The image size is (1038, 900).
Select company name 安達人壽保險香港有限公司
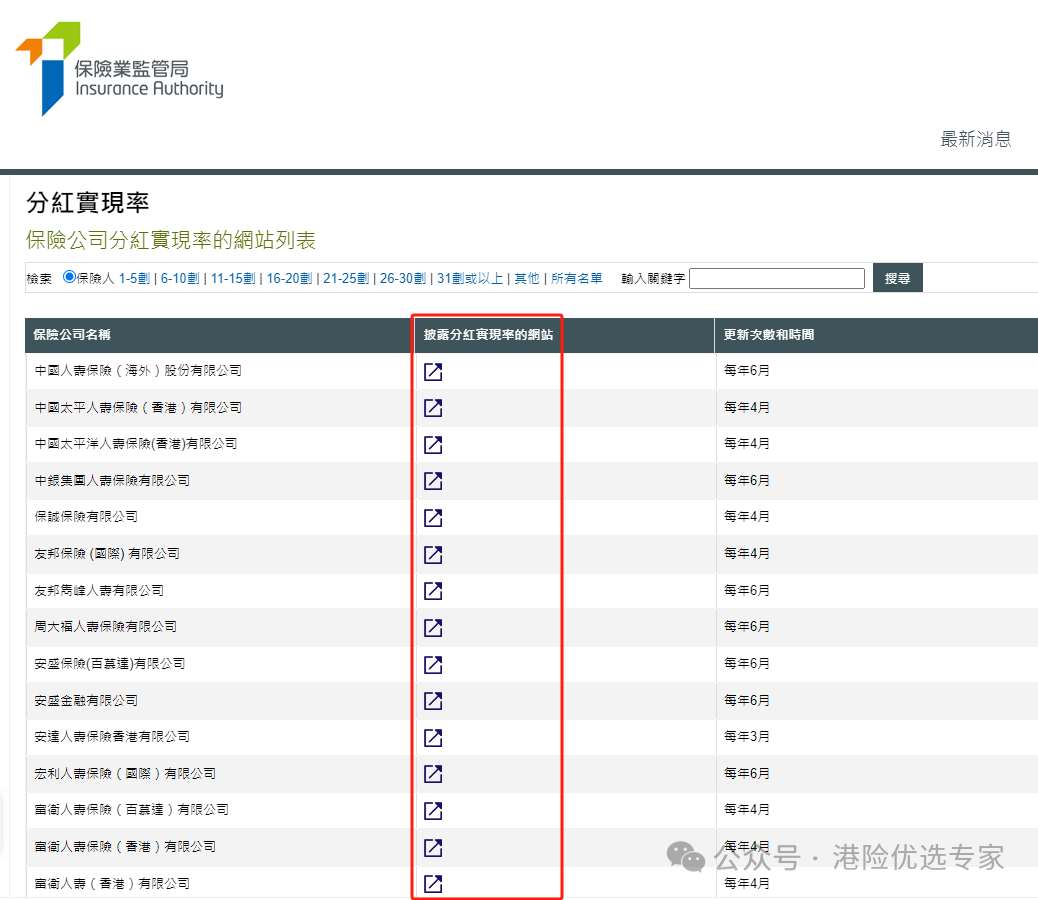tap(112, 737)
